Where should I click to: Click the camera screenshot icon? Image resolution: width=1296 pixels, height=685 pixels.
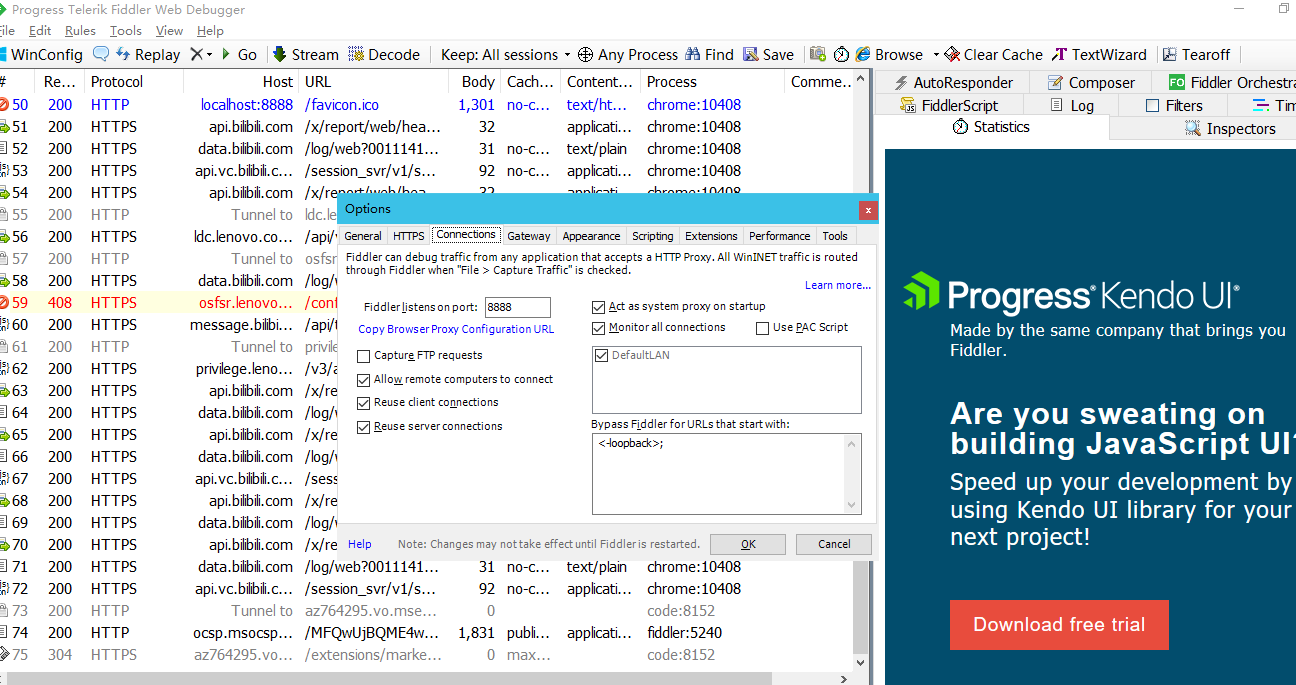click(818, 54)
